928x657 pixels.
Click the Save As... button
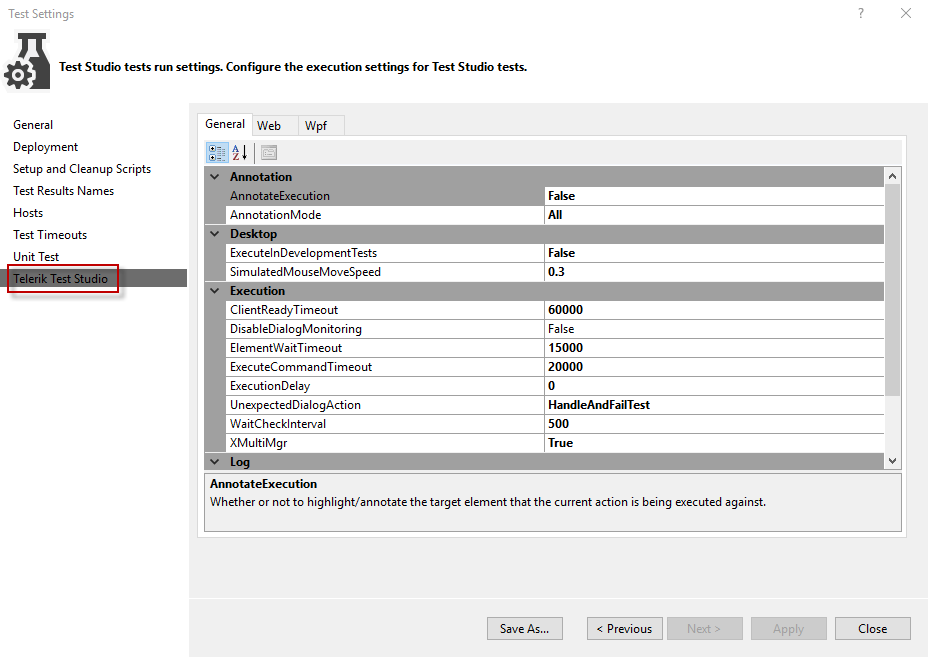pos(524,629)
